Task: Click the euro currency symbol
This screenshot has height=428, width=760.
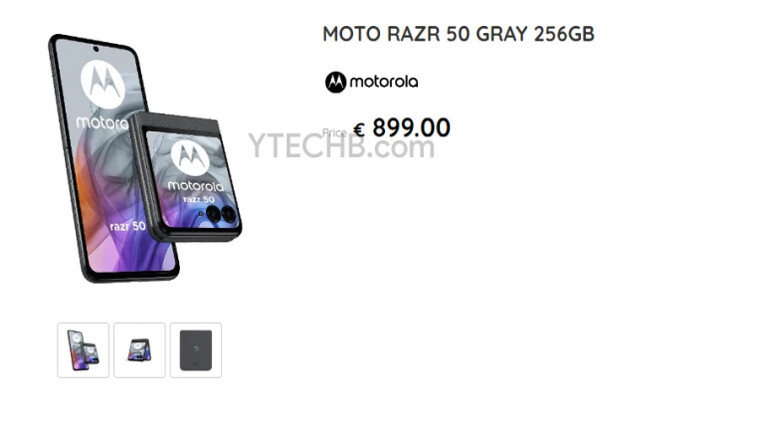Action: 359,129
